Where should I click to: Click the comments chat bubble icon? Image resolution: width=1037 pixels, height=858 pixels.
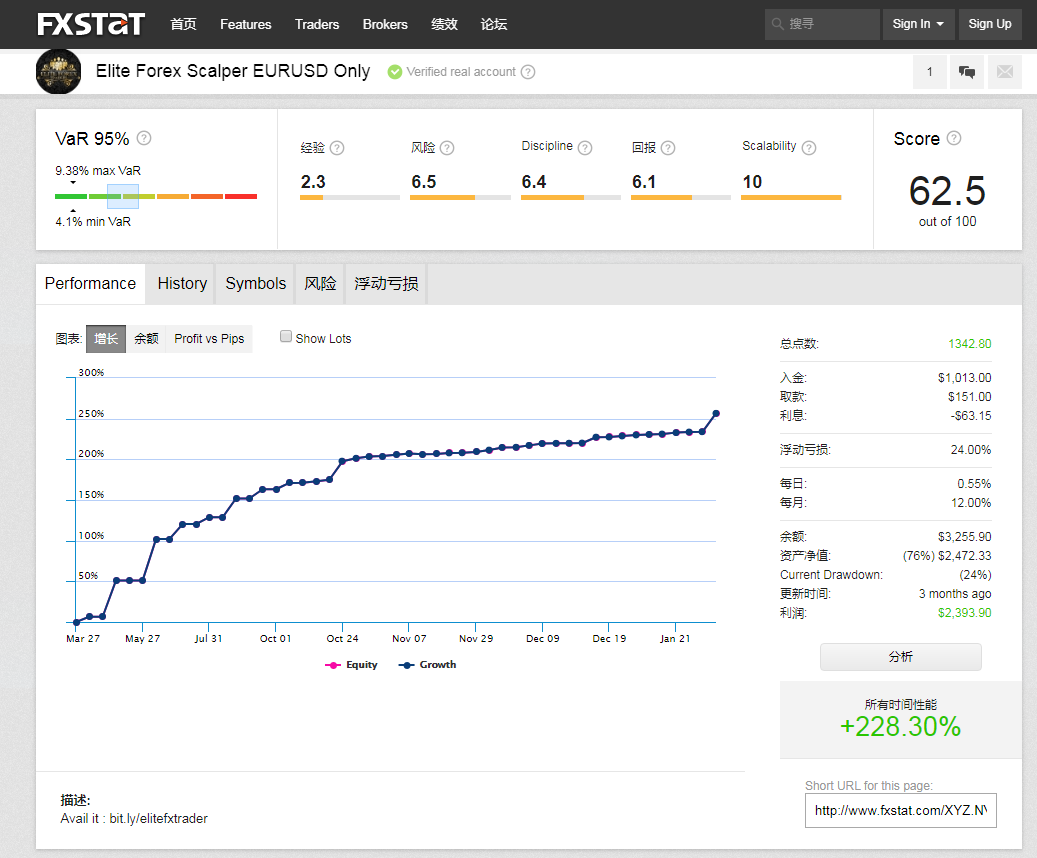click(967, 72)
